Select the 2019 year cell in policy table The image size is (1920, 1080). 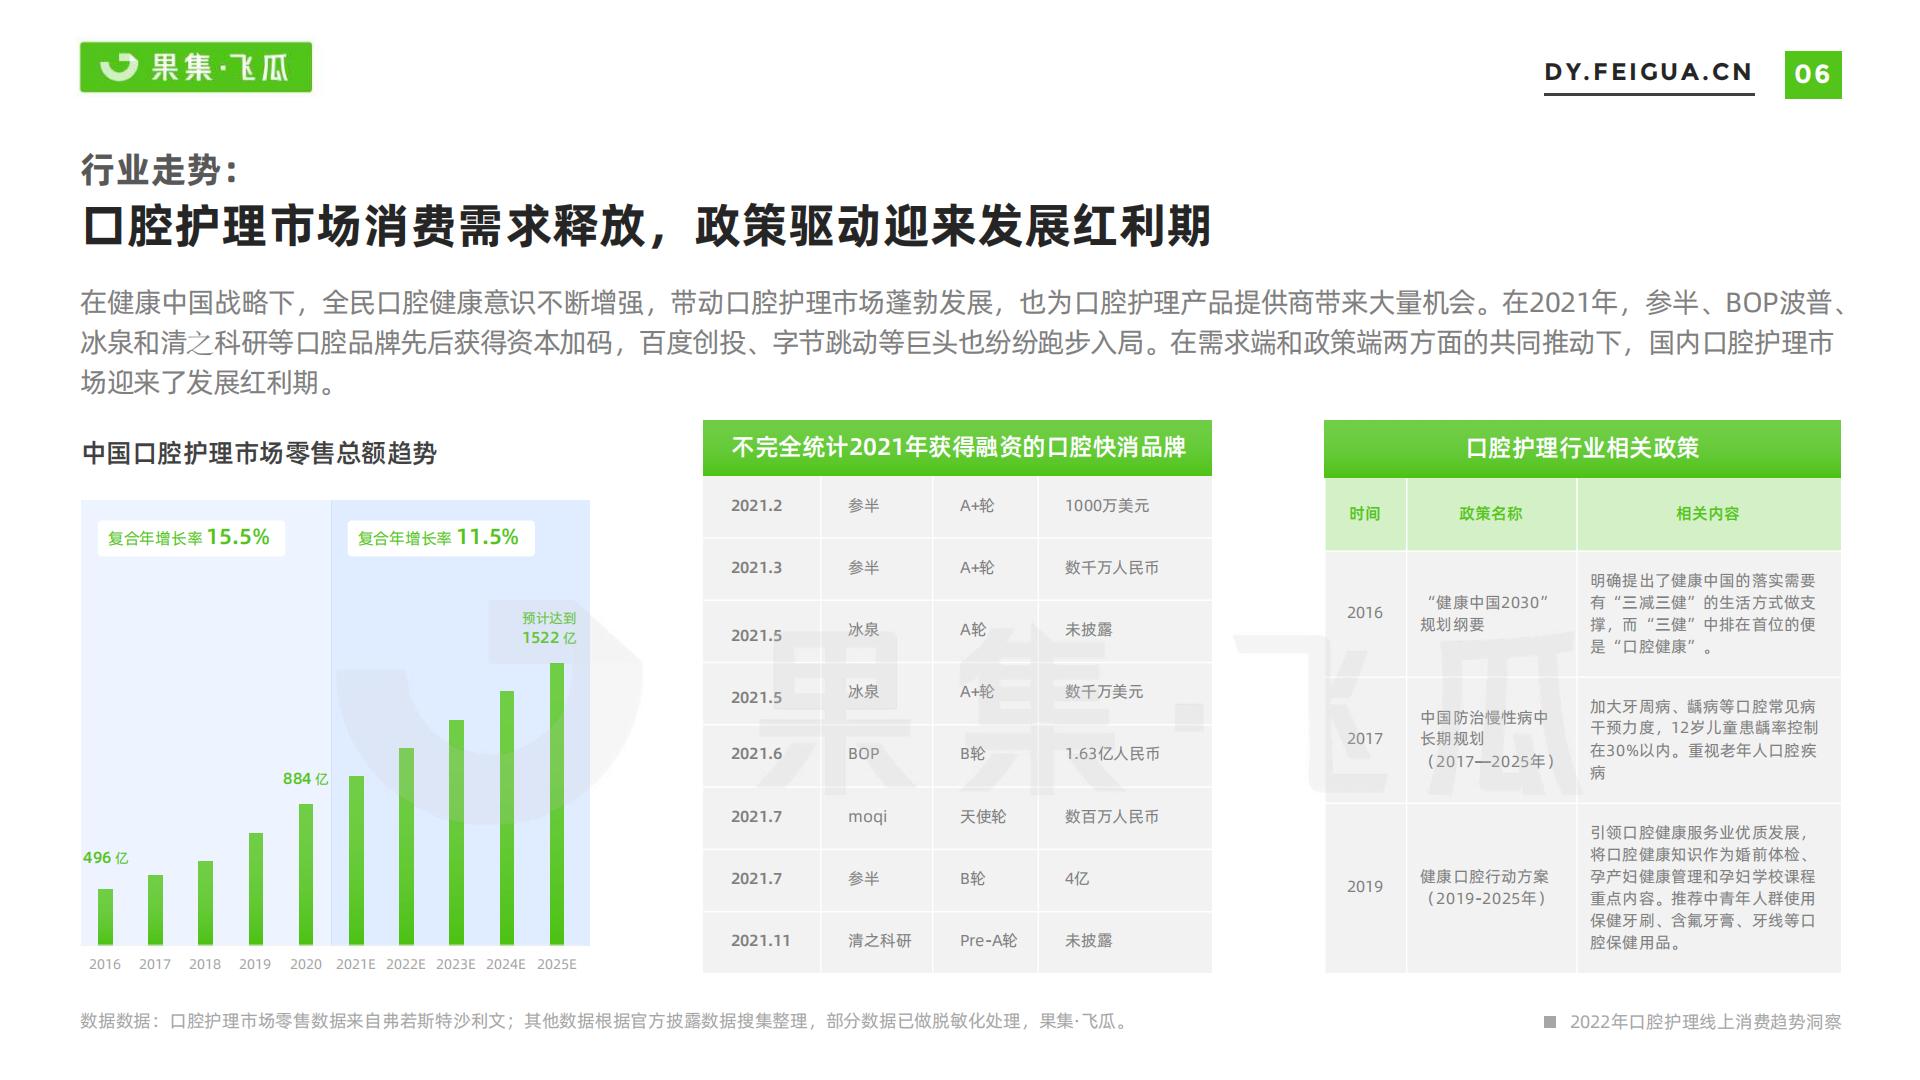[x=1365, y=887]
